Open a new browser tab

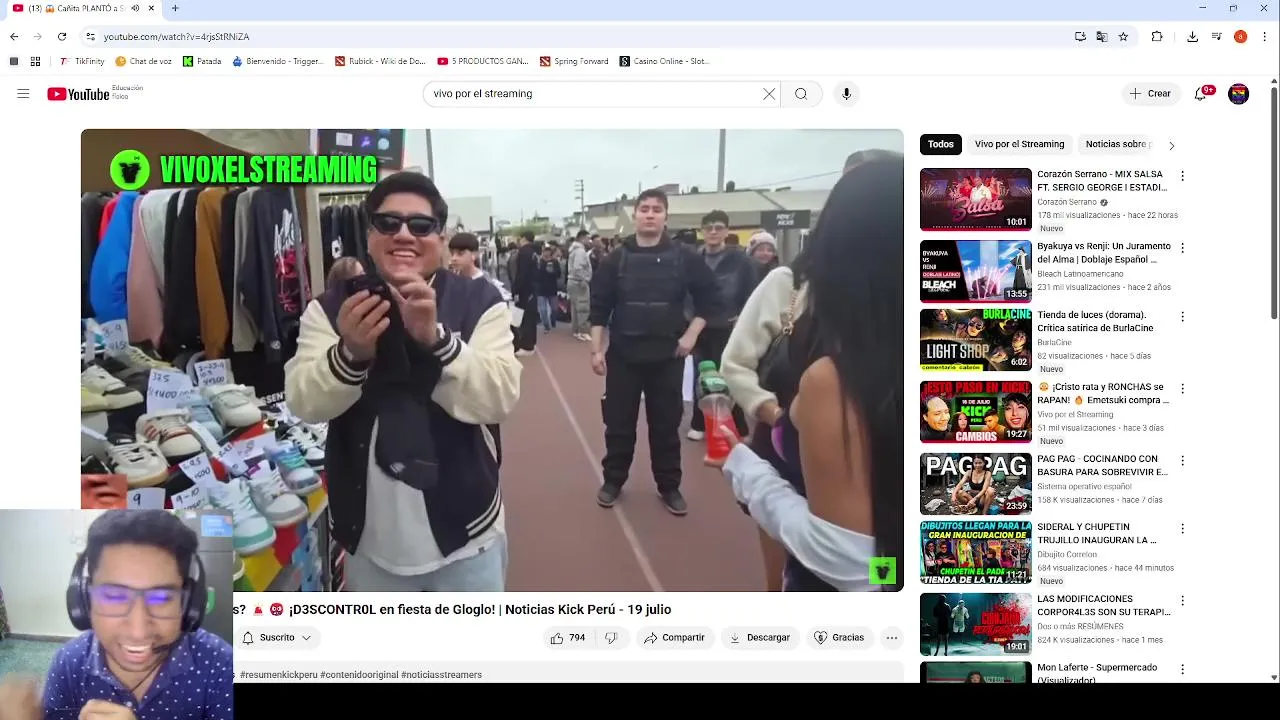pos(175,8)
